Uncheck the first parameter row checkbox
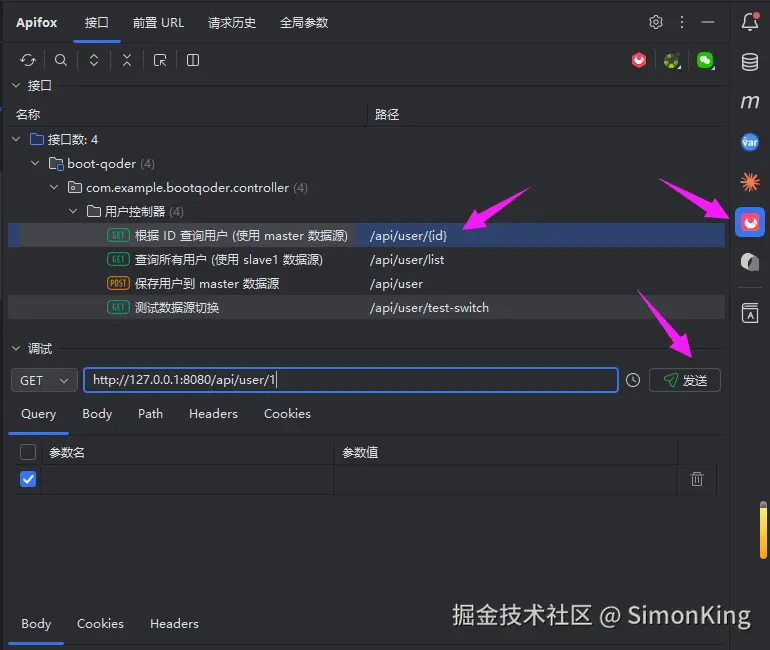 28,479
